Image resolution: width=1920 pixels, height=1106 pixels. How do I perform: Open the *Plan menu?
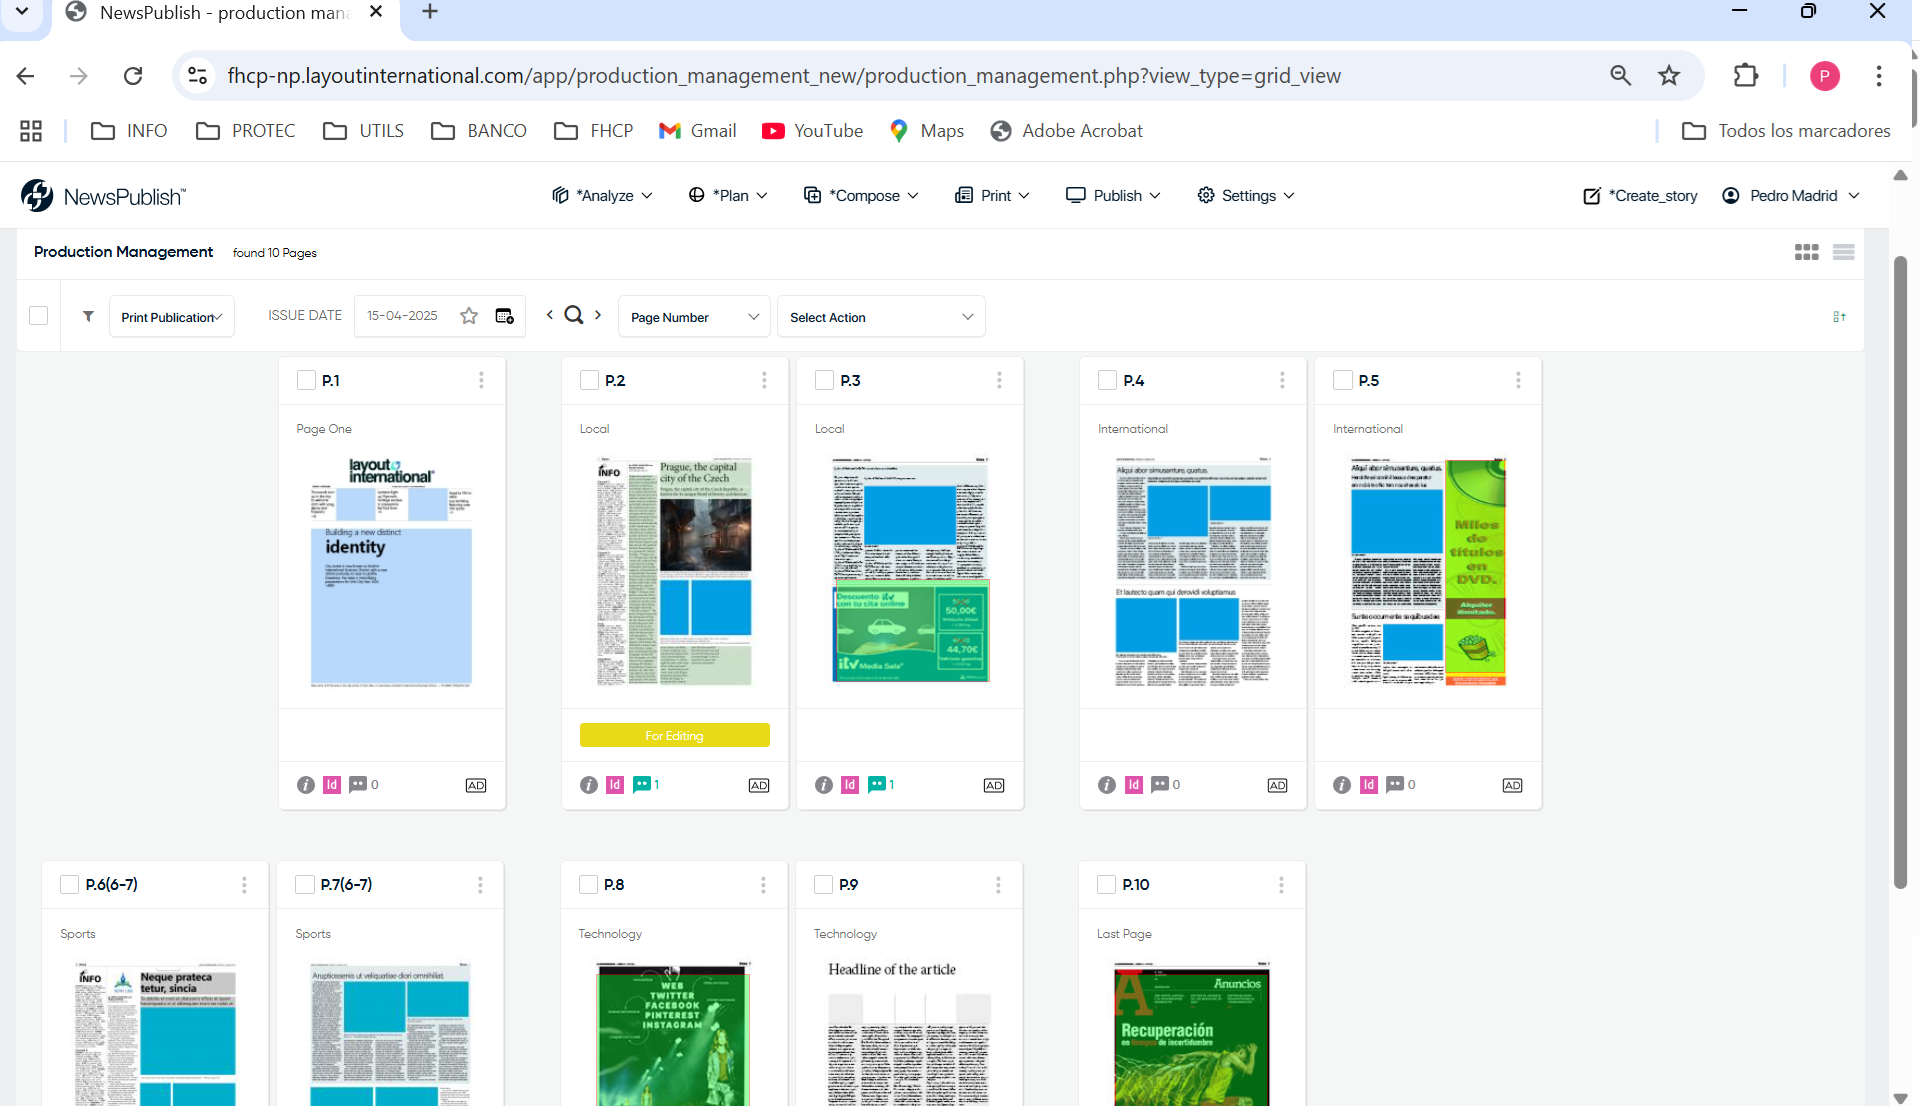tap(728, 196)
